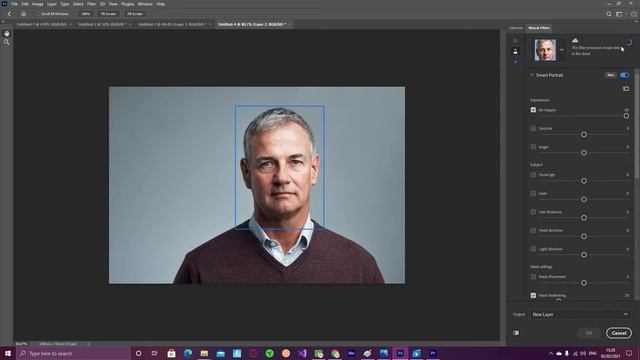
Task: Open Microsoft Store from the taskbar
Action: point(171,353)
